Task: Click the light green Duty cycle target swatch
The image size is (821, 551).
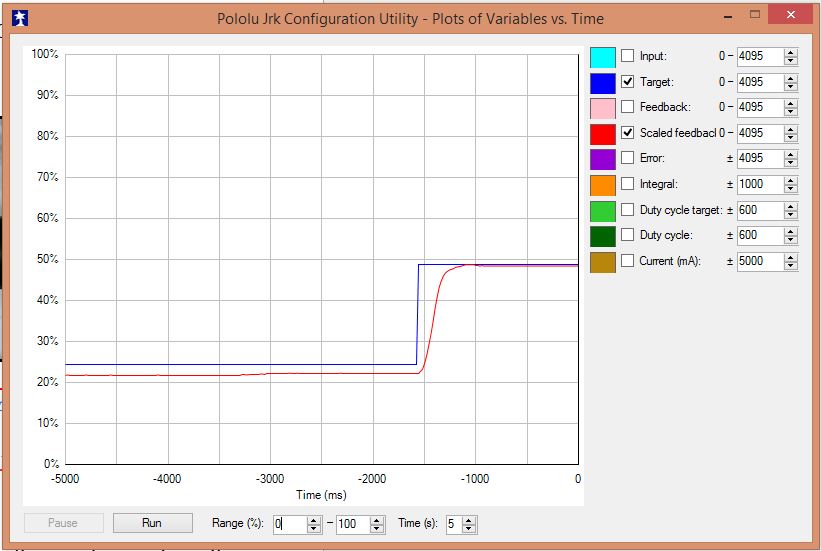Action: pyautogui.click(x=603, y=211)
